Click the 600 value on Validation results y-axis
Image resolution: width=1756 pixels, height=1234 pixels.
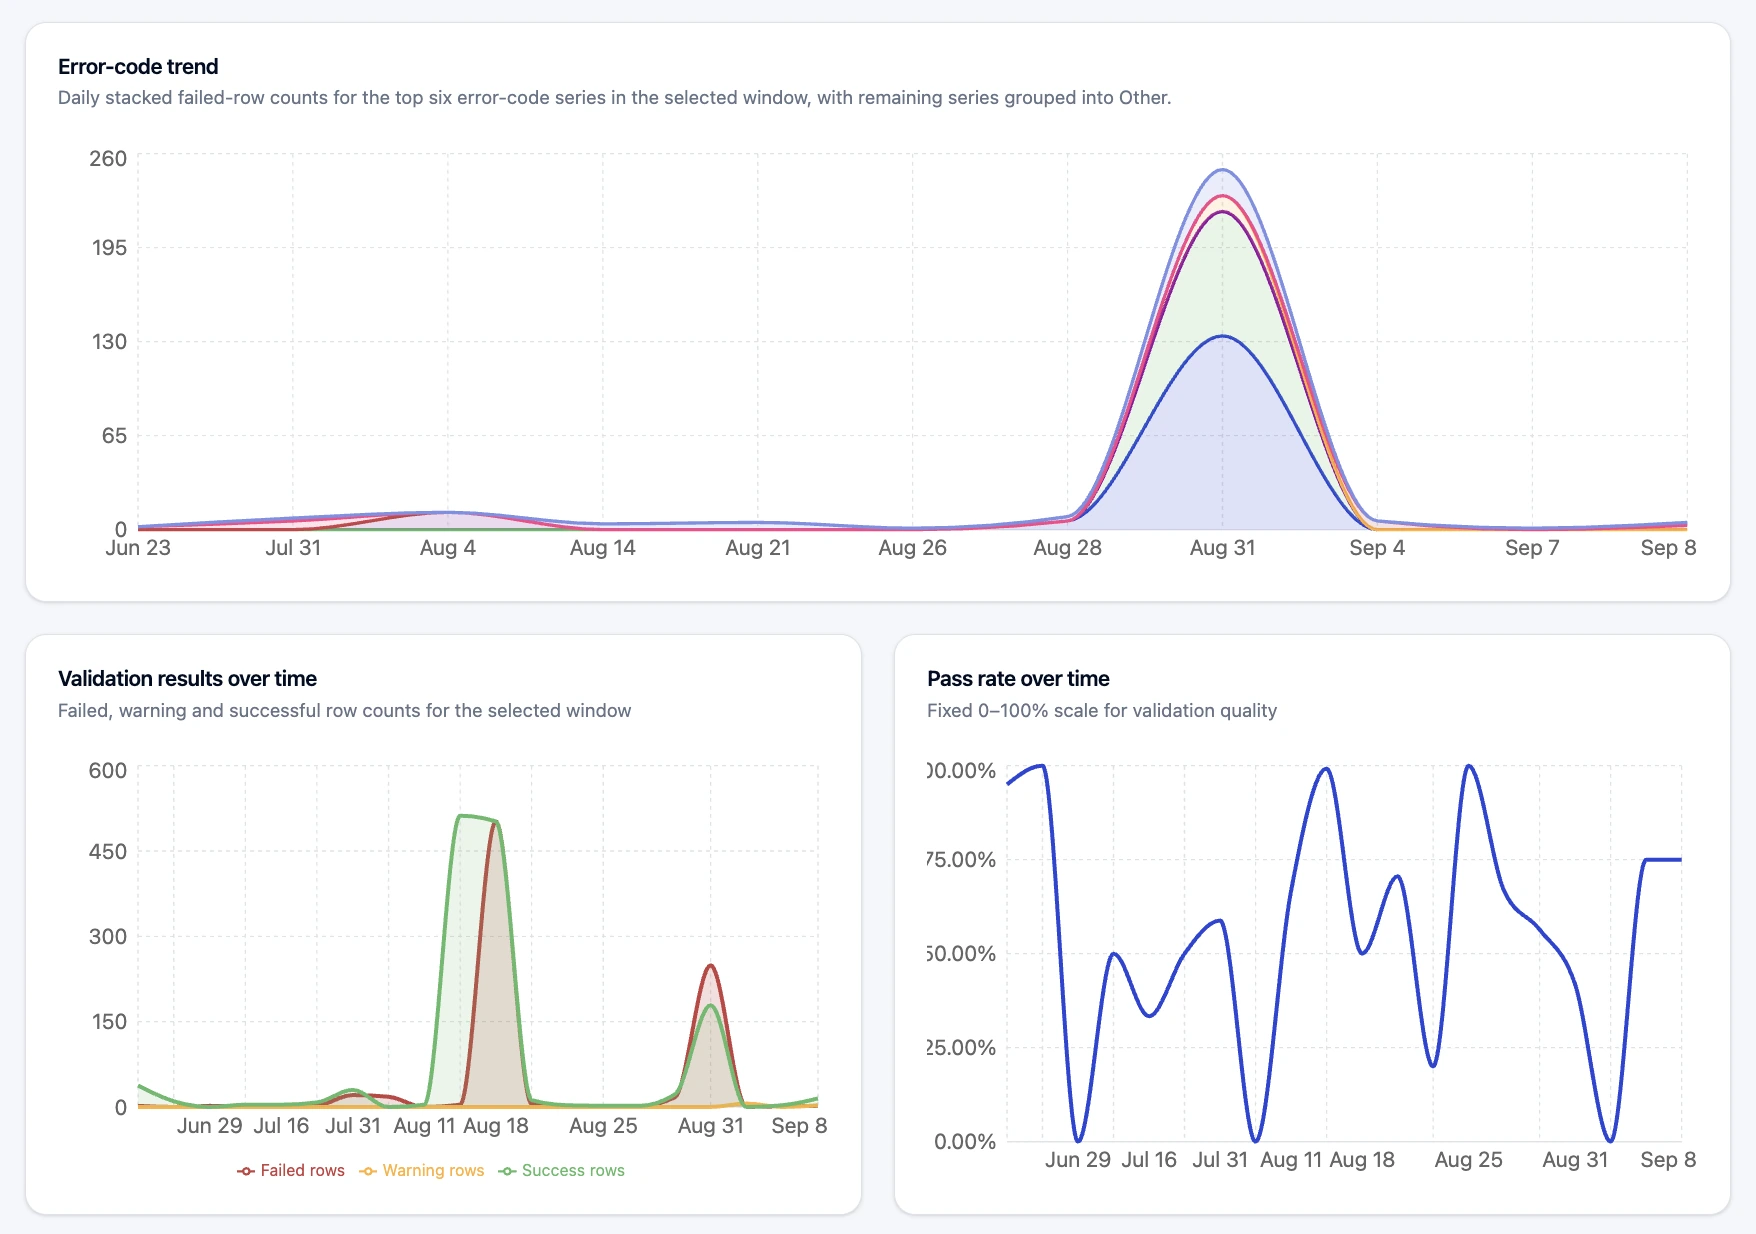[x=108, y=770]
